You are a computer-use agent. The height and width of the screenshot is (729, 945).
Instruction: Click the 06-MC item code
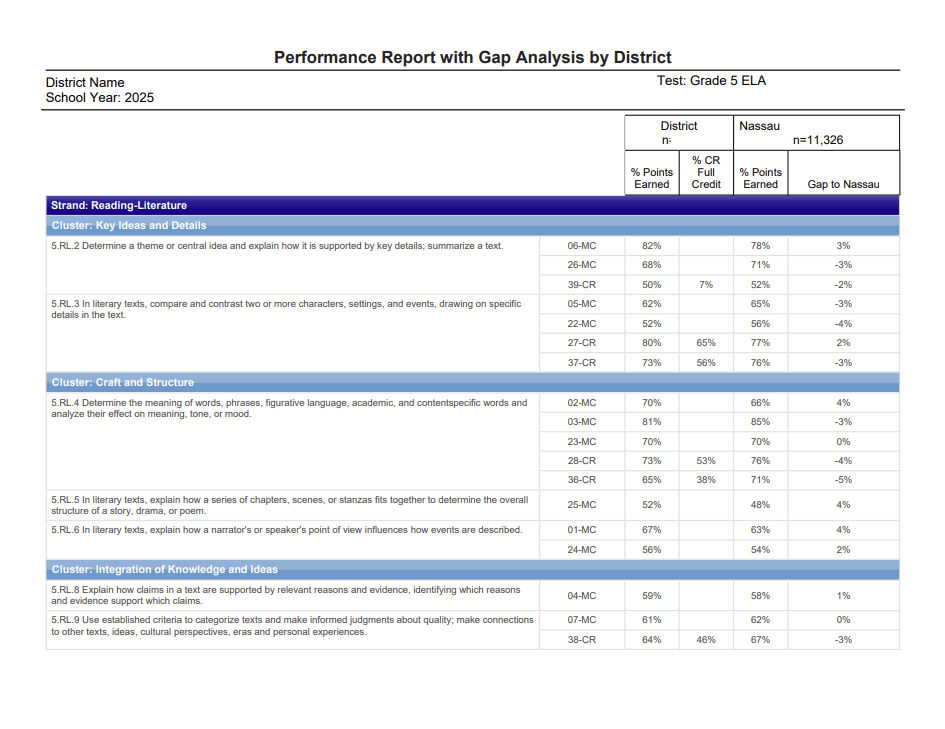(x=582, y=246)
